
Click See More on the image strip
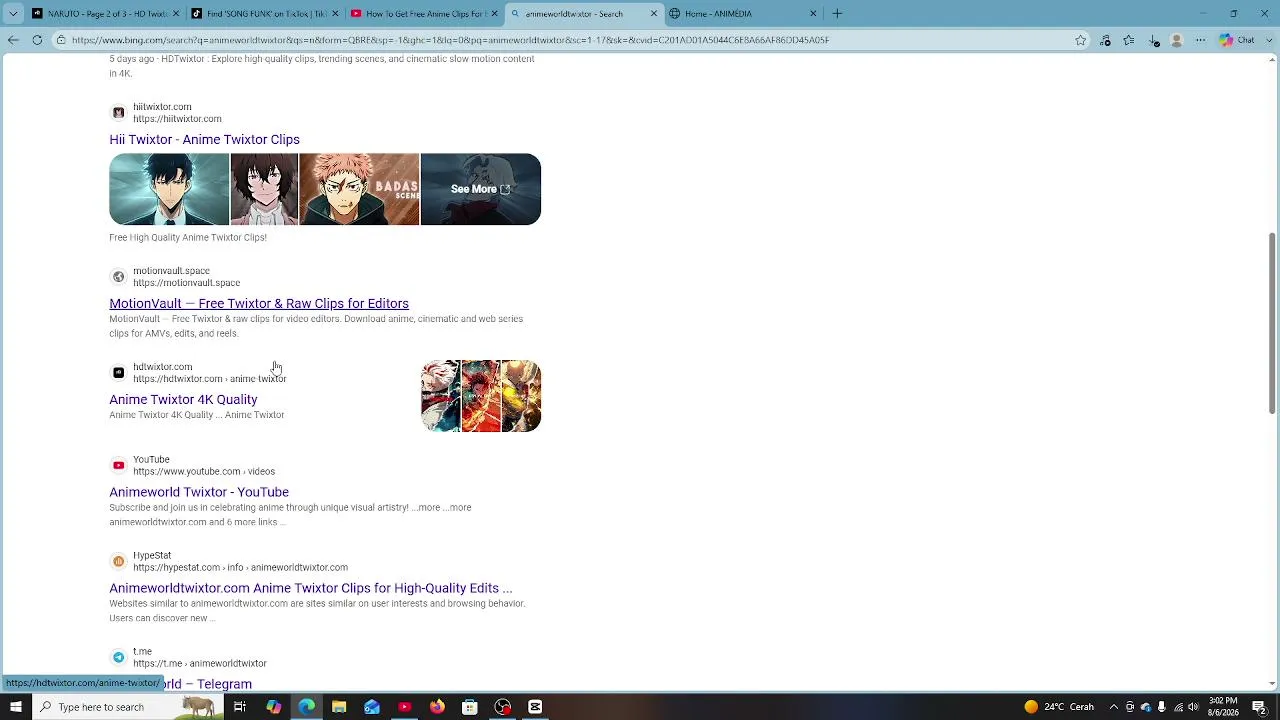[x=480, y=189]
